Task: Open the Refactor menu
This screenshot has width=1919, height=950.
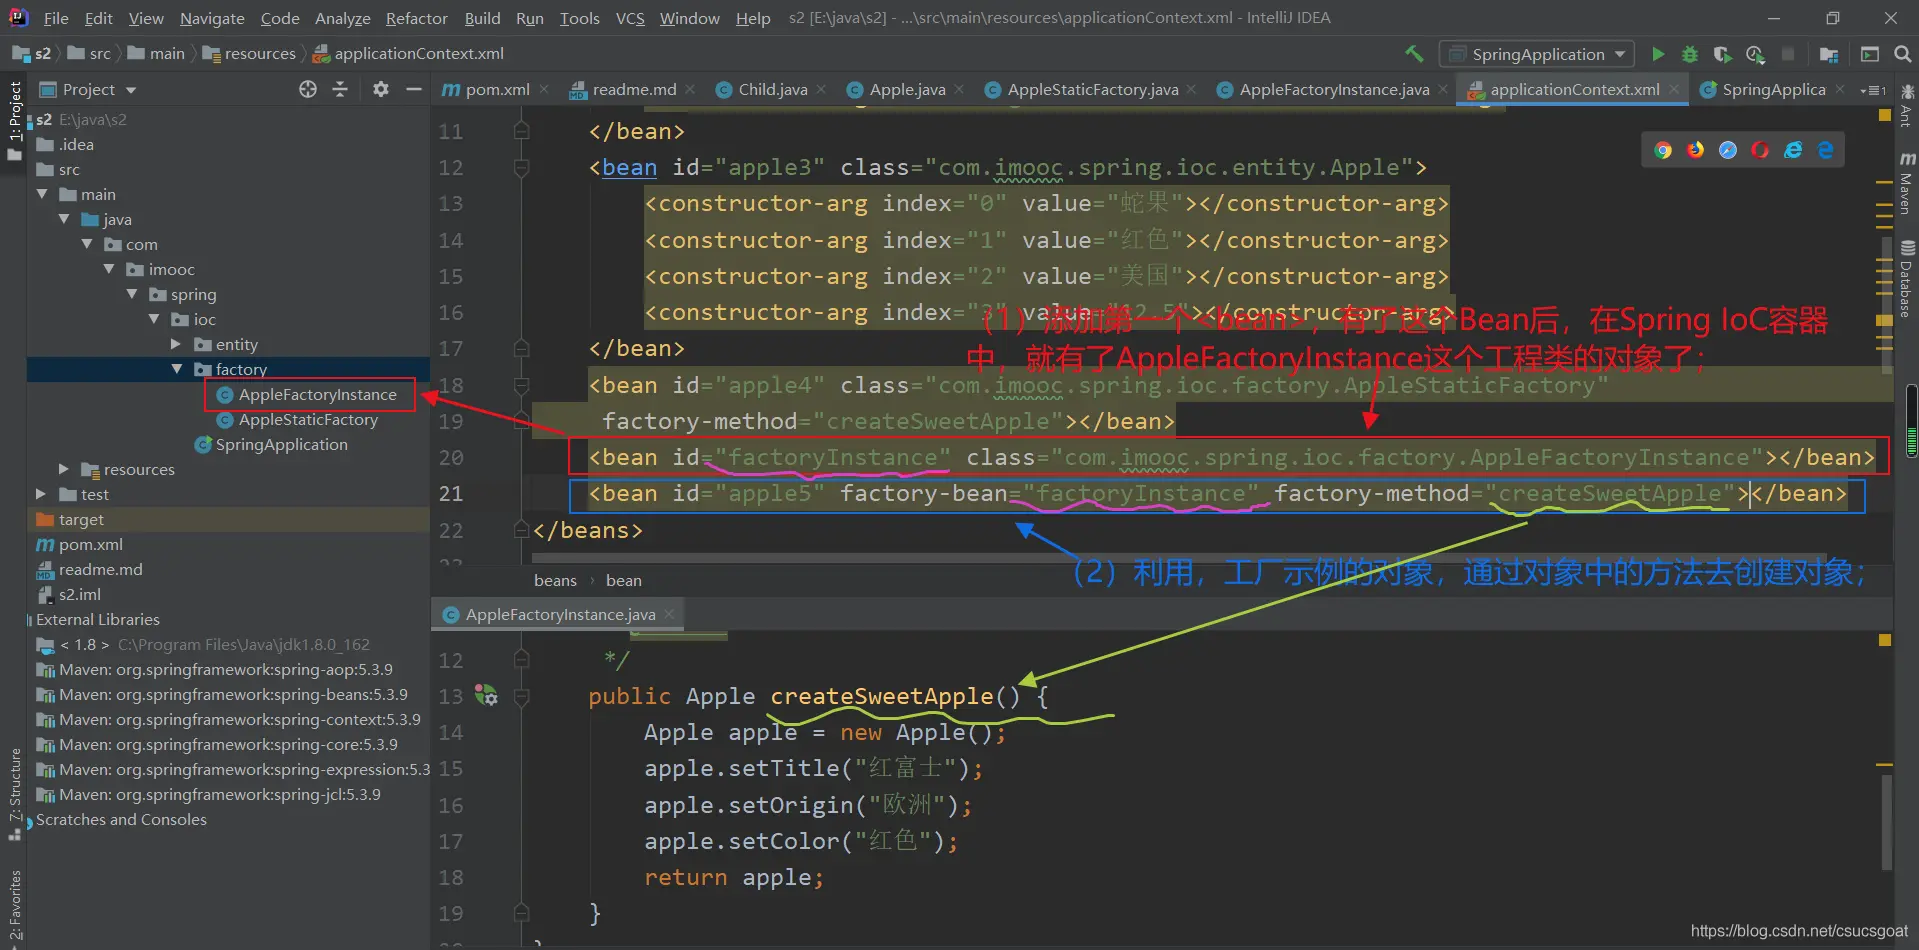Action: click(416, 18)
